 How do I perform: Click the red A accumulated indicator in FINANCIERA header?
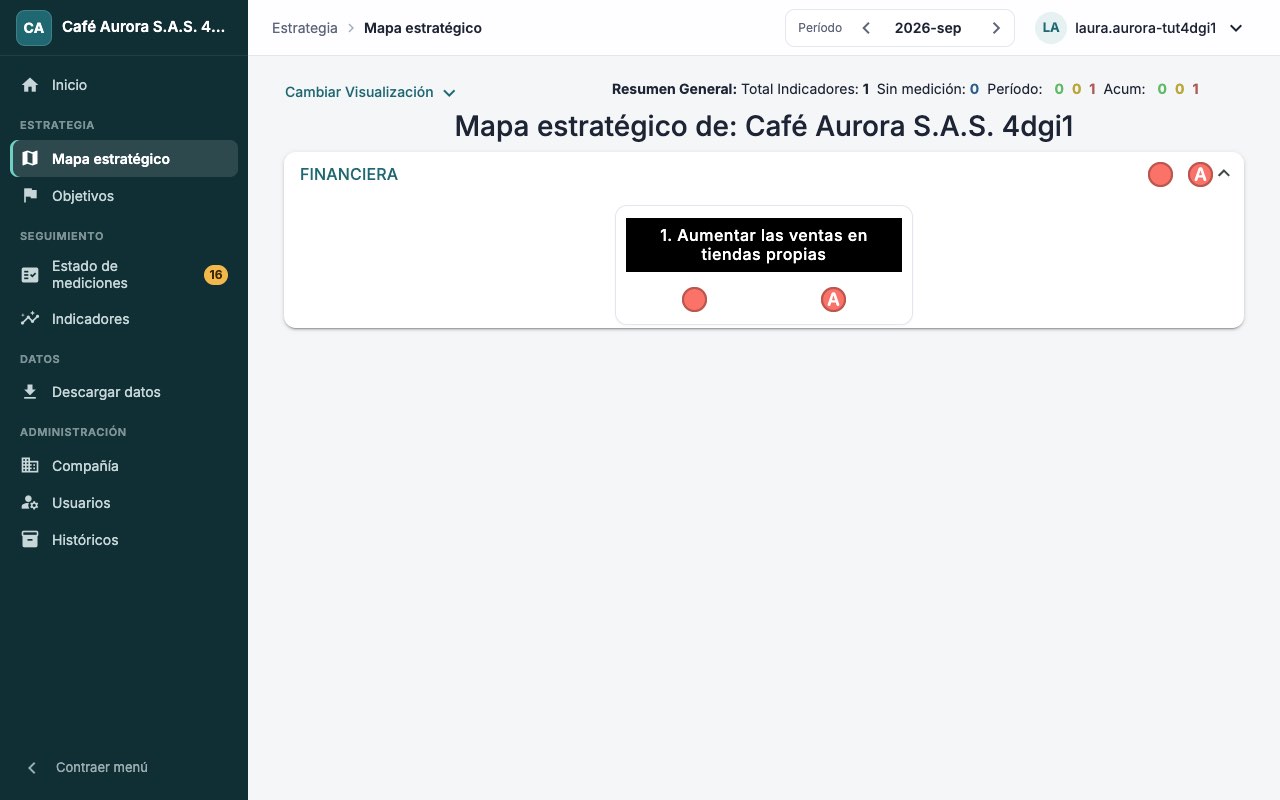point(1200,175)
